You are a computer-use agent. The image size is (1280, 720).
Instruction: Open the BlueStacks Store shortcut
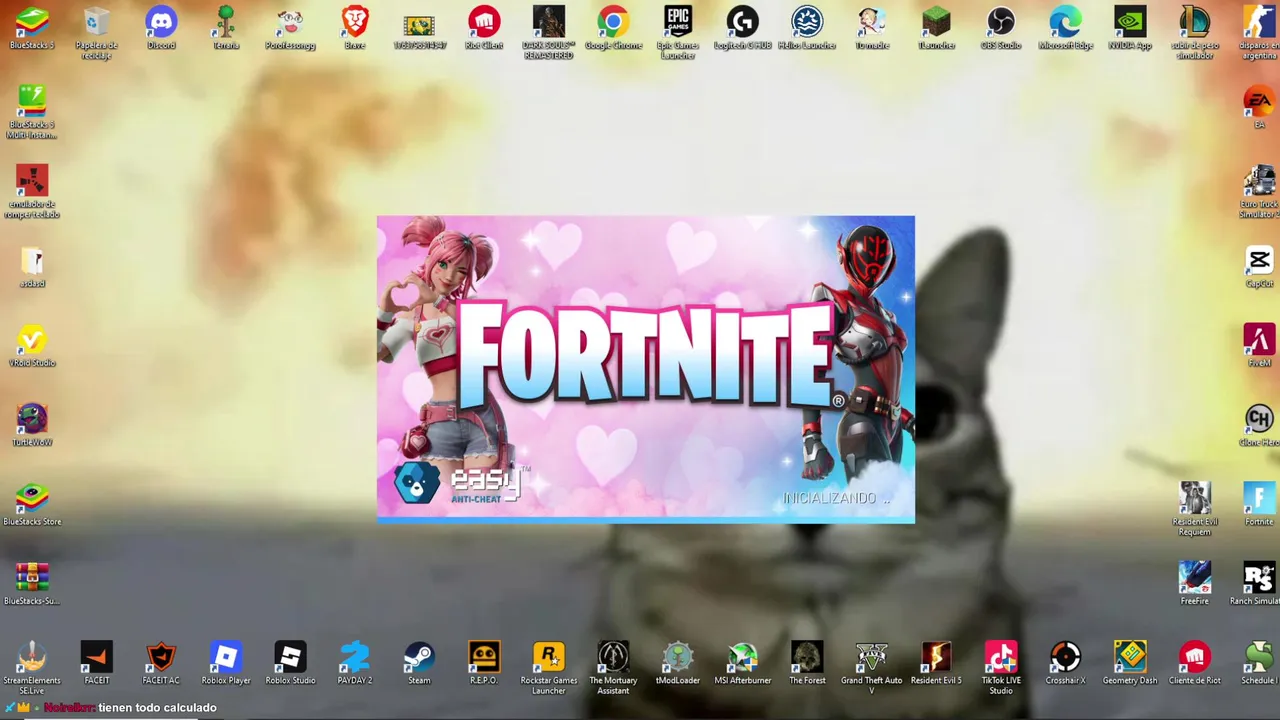coord(32,504)
